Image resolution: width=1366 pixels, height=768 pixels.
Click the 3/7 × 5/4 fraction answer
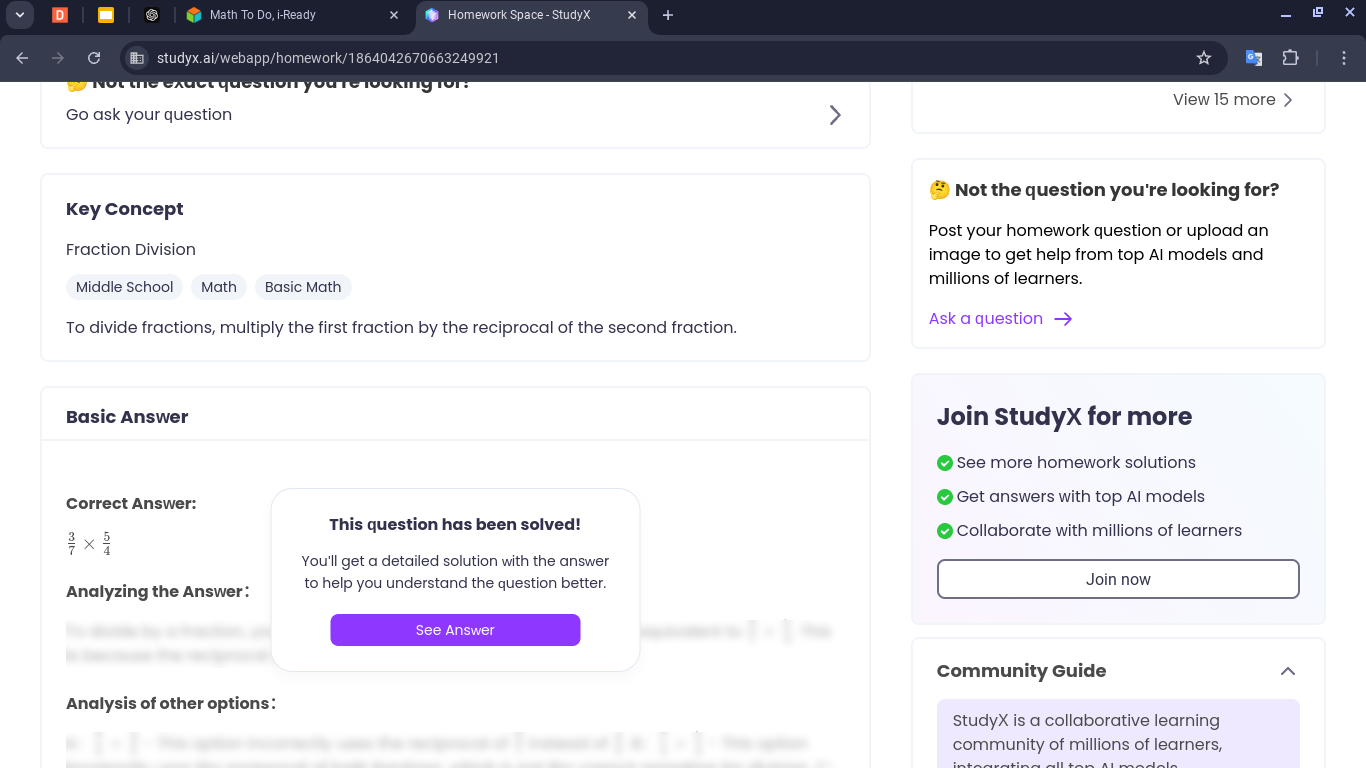tap(89, 544)
